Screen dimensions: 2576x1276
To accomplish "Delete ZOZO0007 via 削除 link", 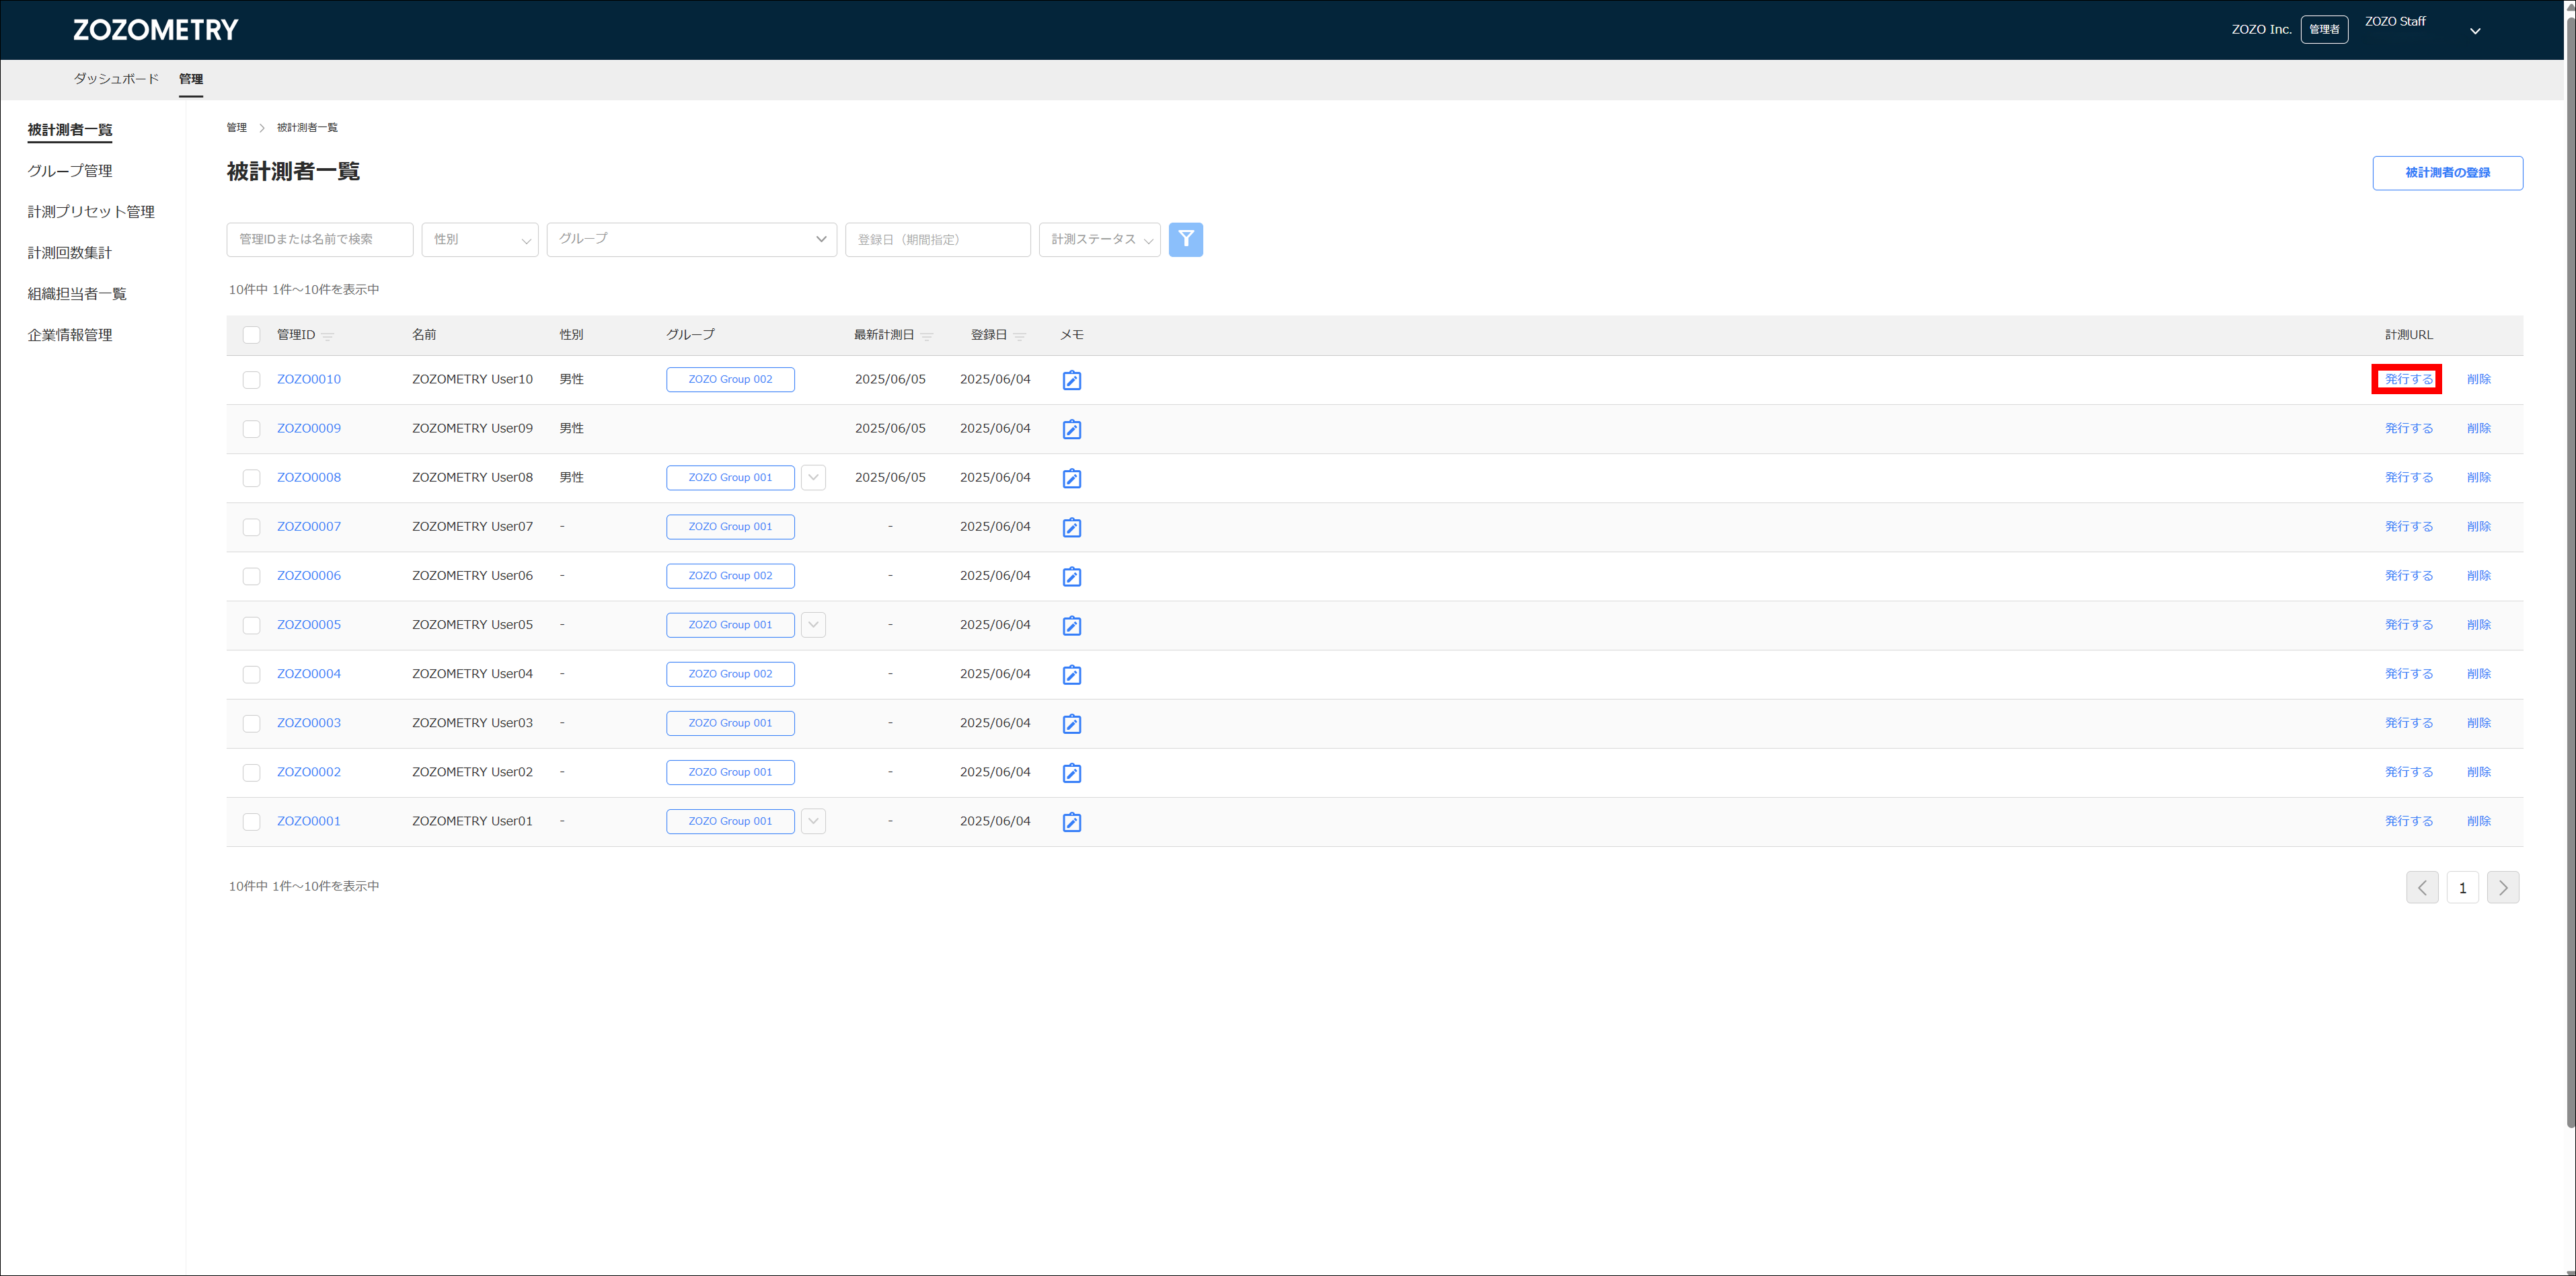I will 2478,527.
